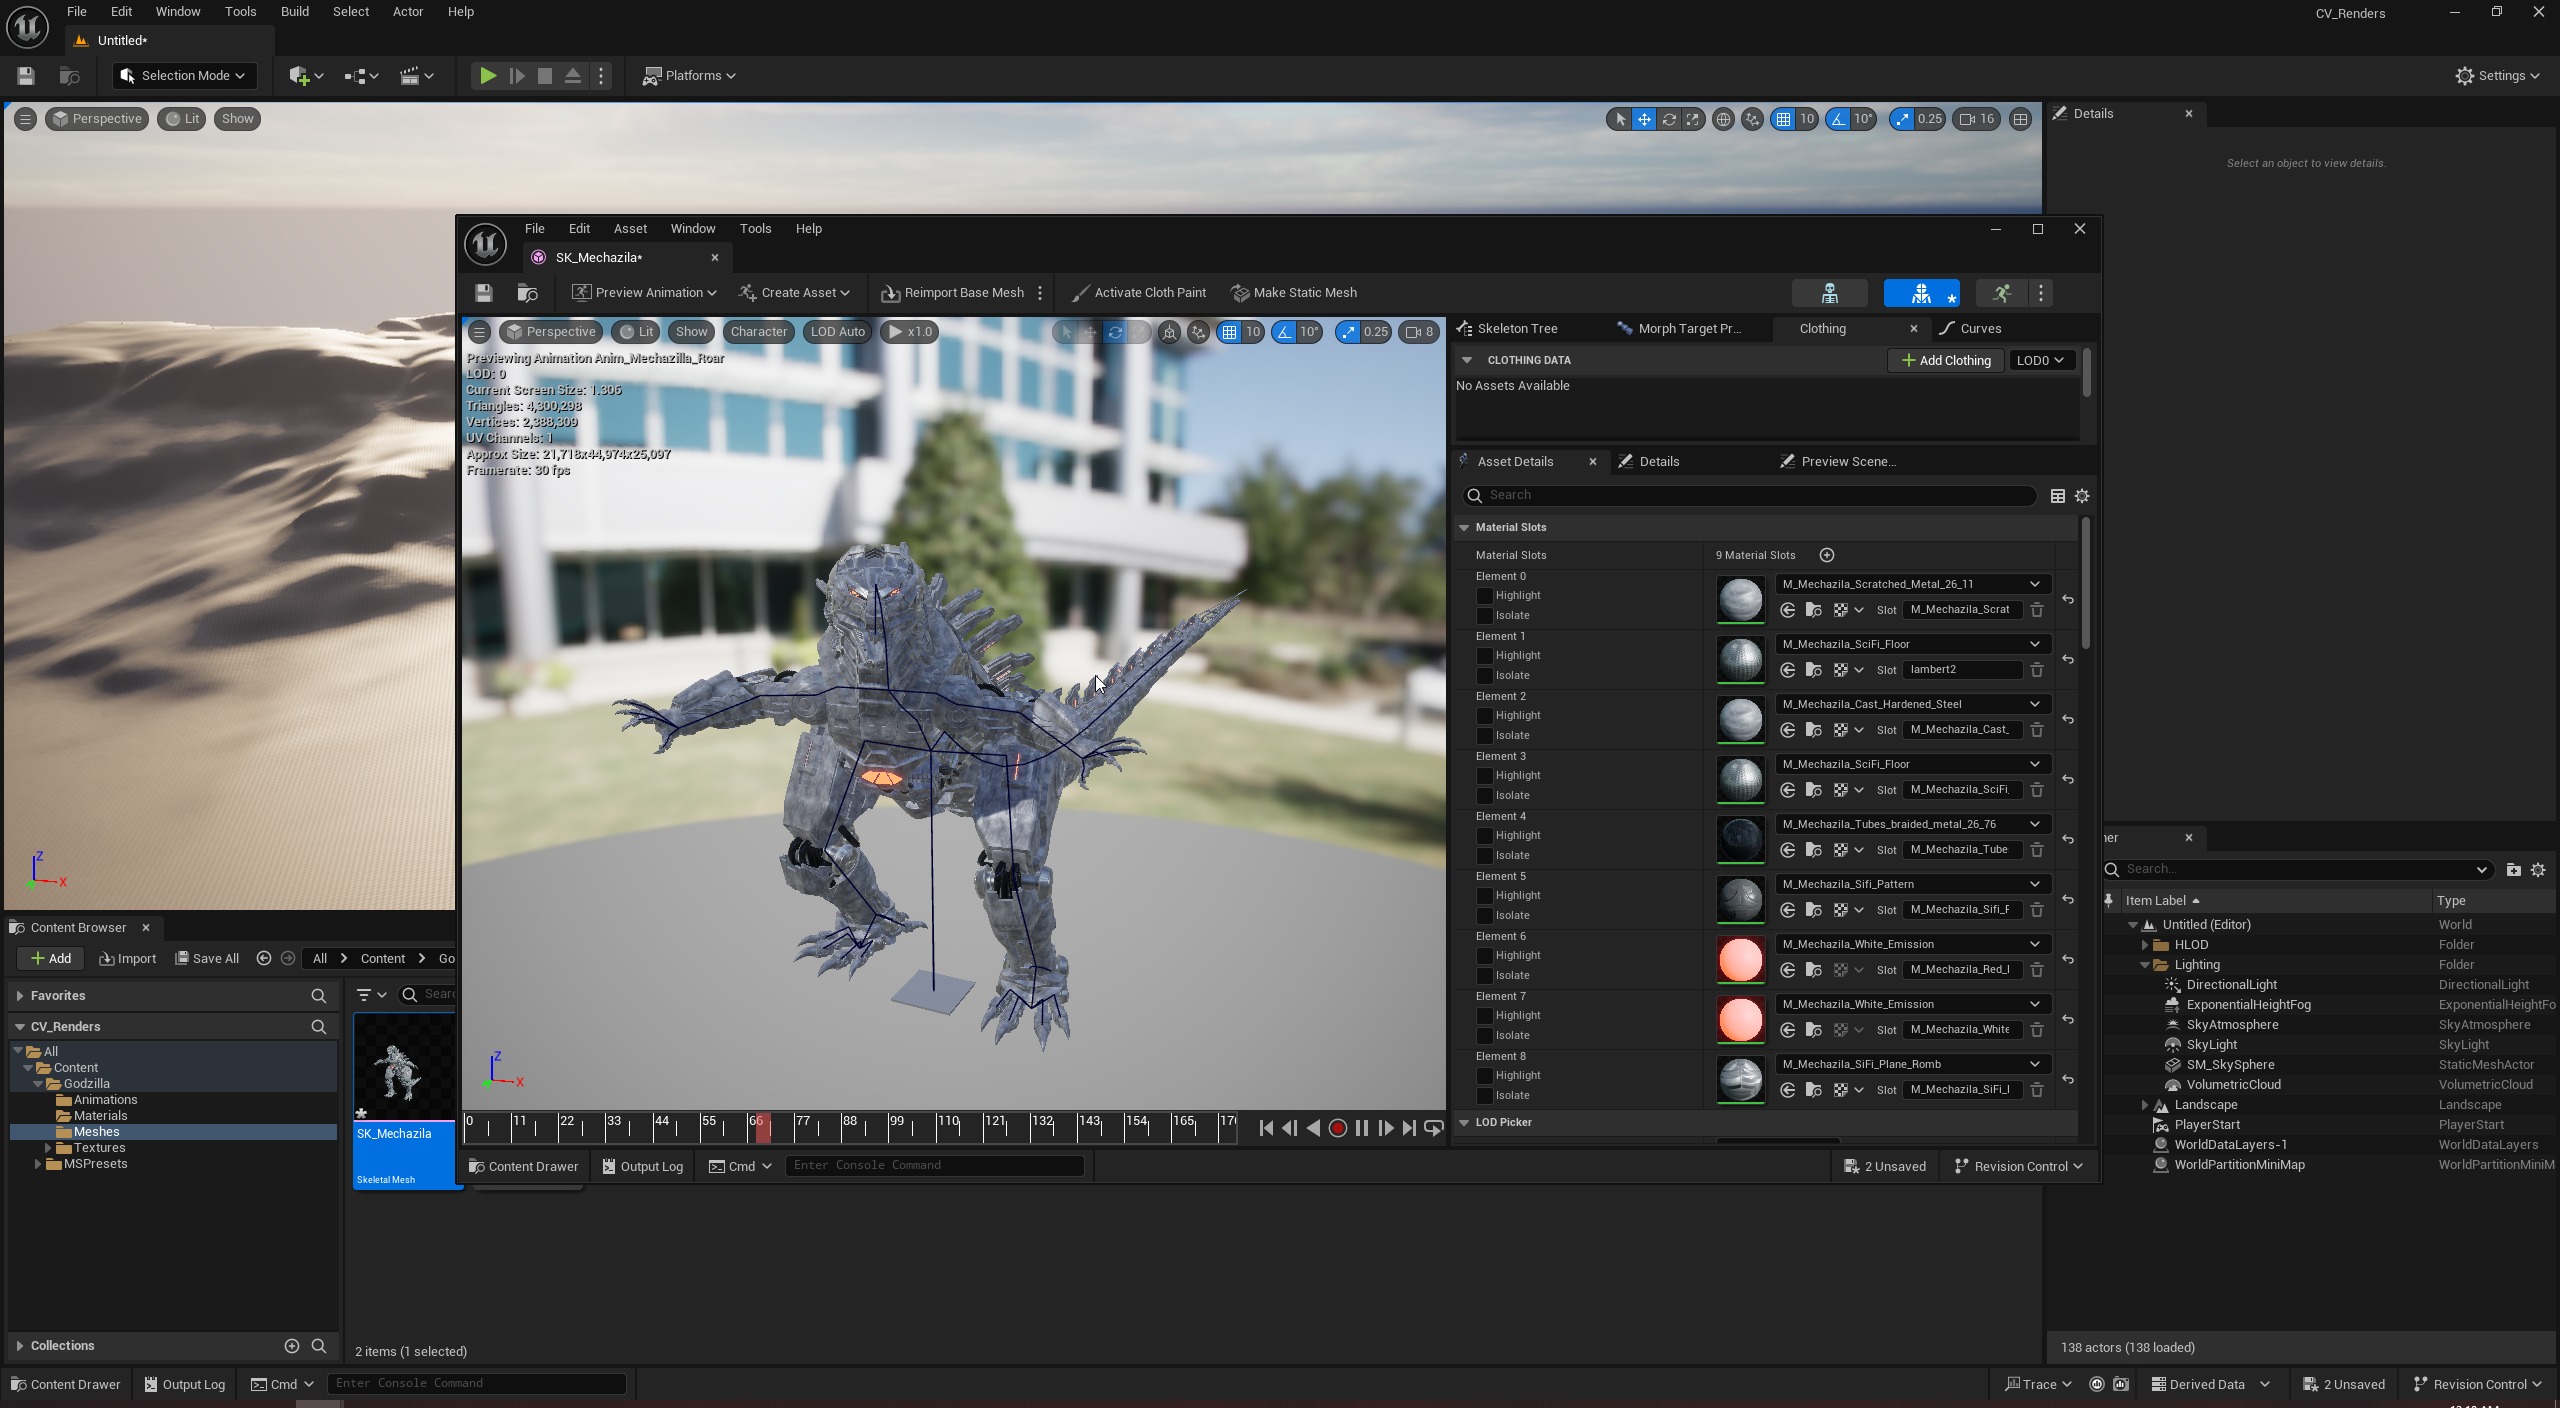Open the LOD0 clothing dropdown
2560x1408 pixels.
(x=2040, y=360)
